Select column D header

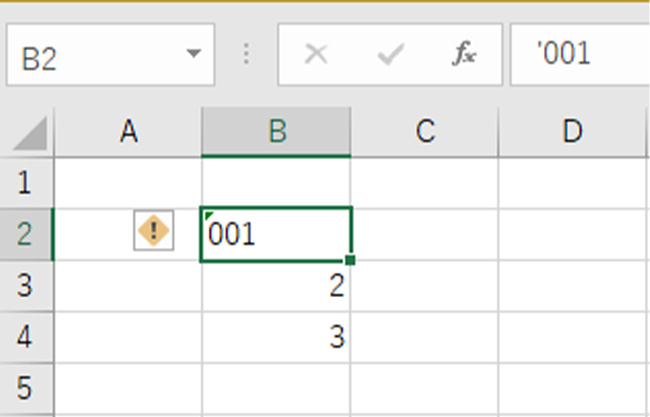pyautogui.click(x=572, y=132)
